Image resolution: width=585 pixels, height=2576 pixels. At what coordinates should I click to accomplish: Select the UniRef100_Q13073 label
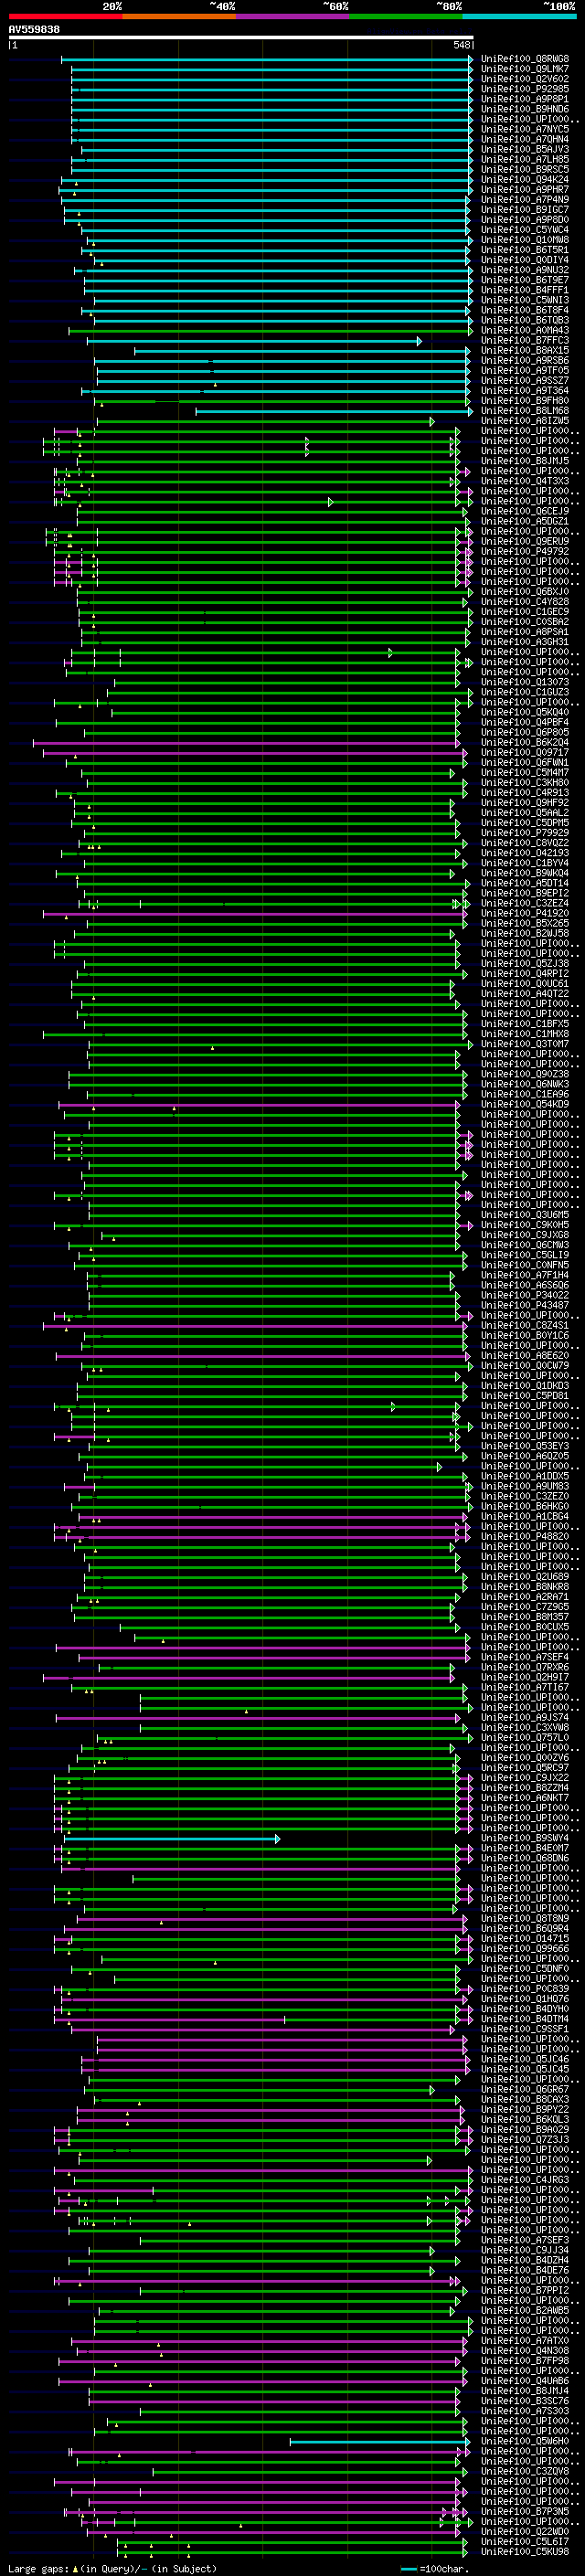[525, 683]
